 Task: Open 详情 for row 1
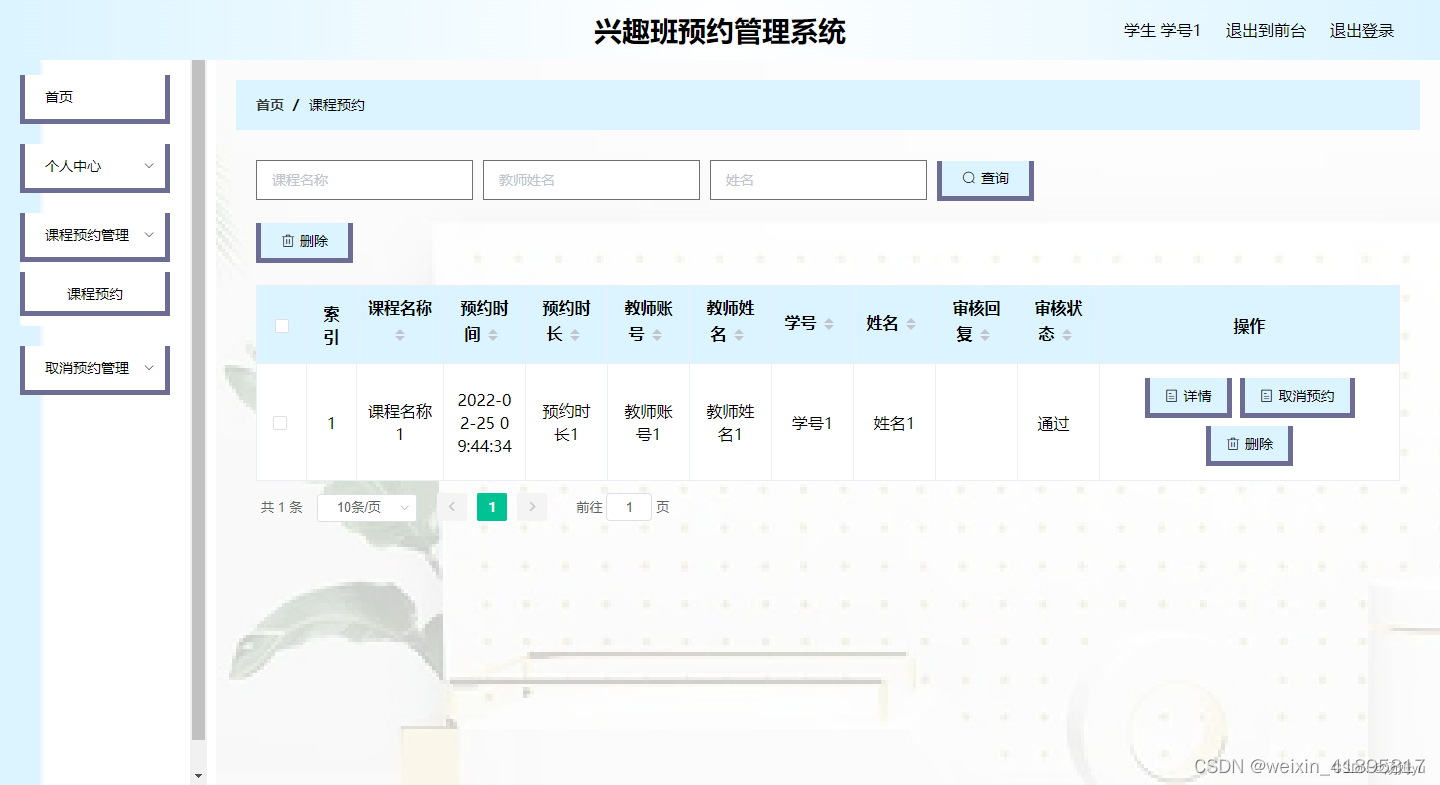tap(1188, 396)
